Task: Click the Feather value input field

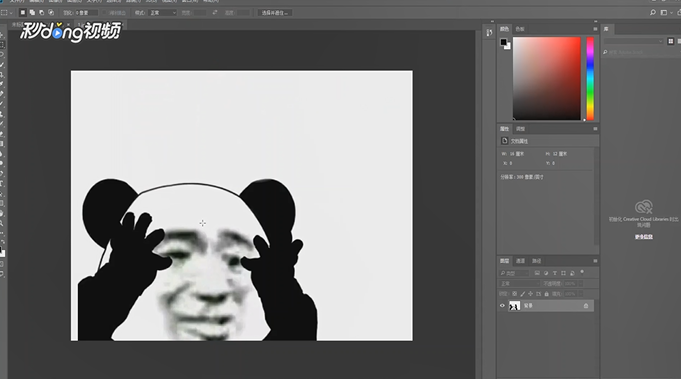Action: point(86,13)
